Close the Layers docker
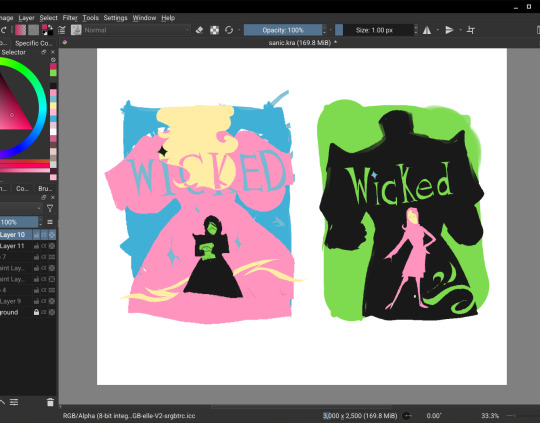Screen dimensions: 540x423 click(53, 197)
